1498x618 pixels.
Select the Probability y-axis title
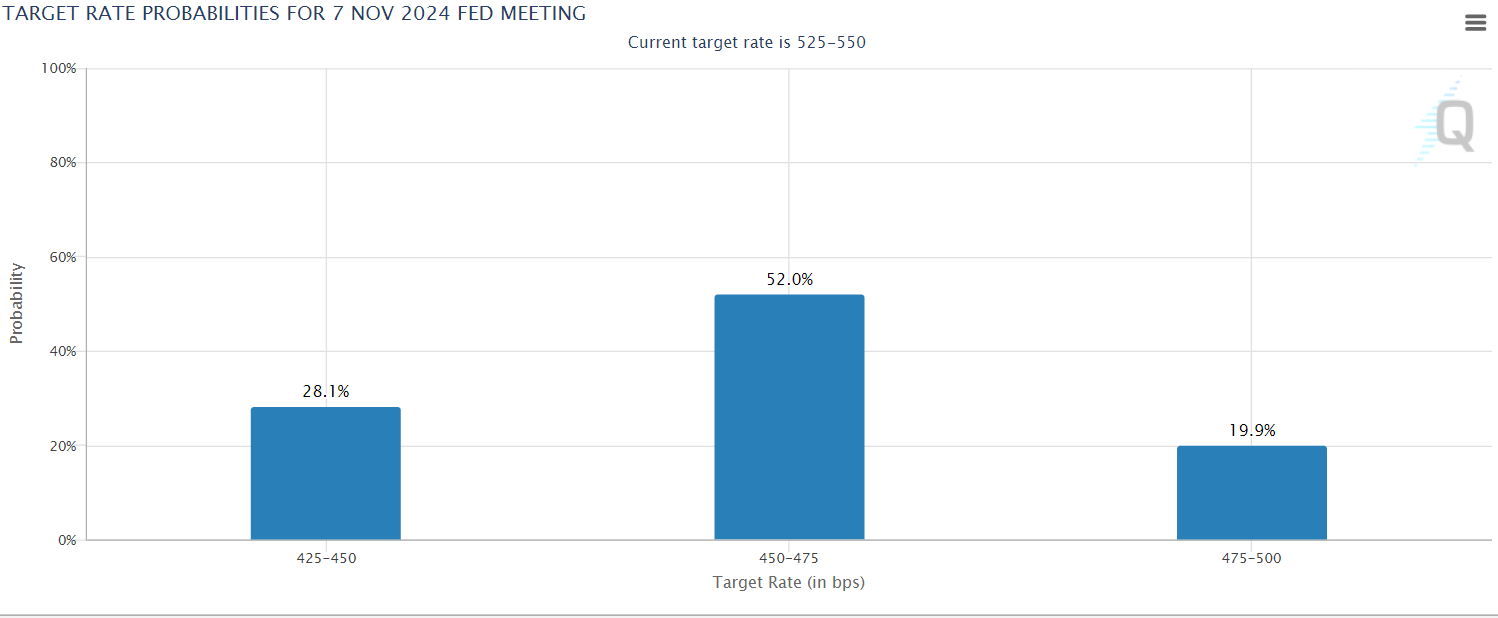click(x=16, y=303)
